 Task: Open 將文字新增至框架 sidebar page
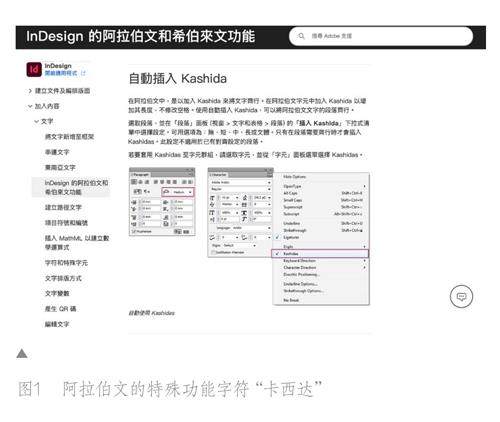click(x=69, y=137)
